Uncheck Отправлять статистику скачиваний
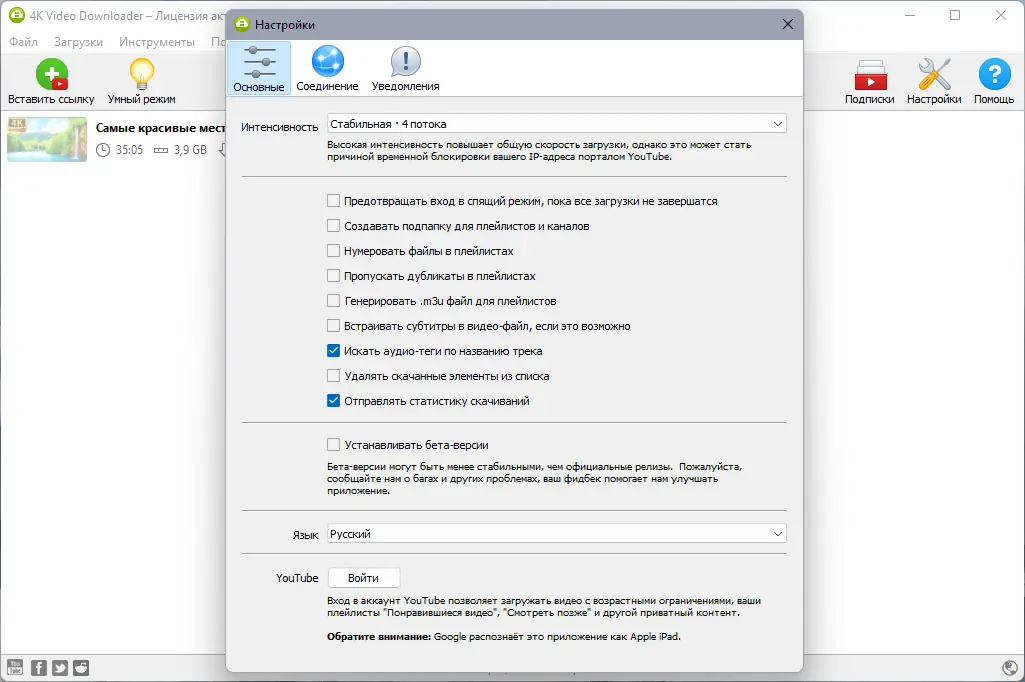Screen dimensions: 1025x682 tap(333, 401)
